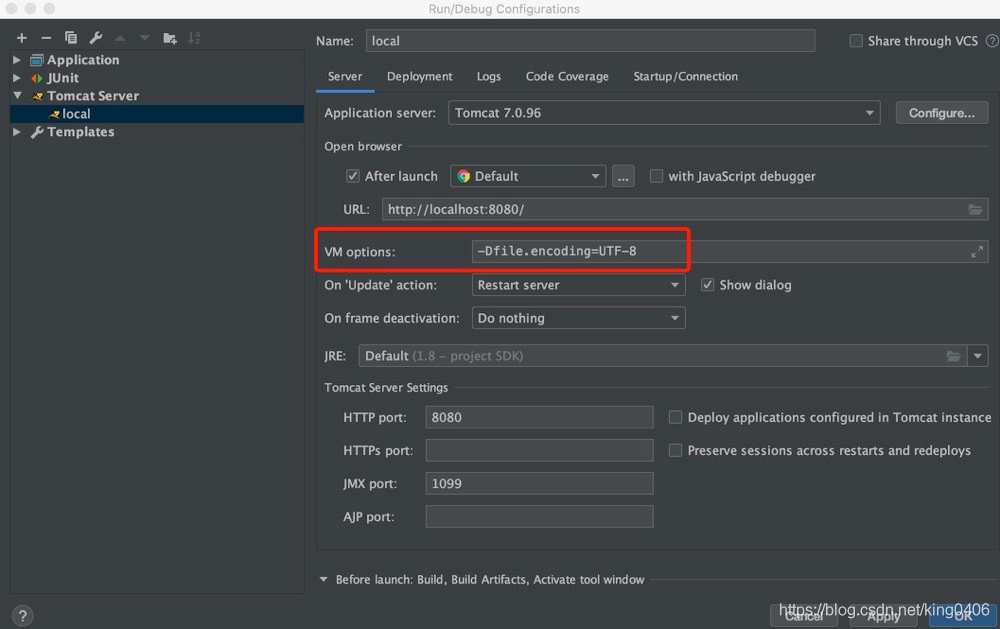The image size is (1000, 629).
Task: Open help for Share through VCS
Action: tap(992, 41)
